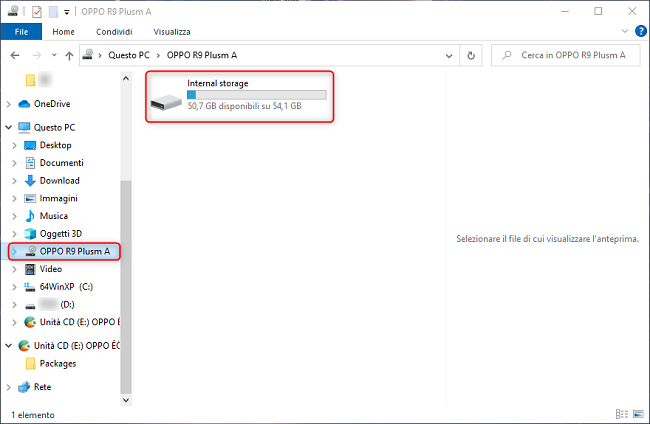Click New folder quick access icon
The width and height of the screenshot is (650, 424).
(x=53, y=12)
